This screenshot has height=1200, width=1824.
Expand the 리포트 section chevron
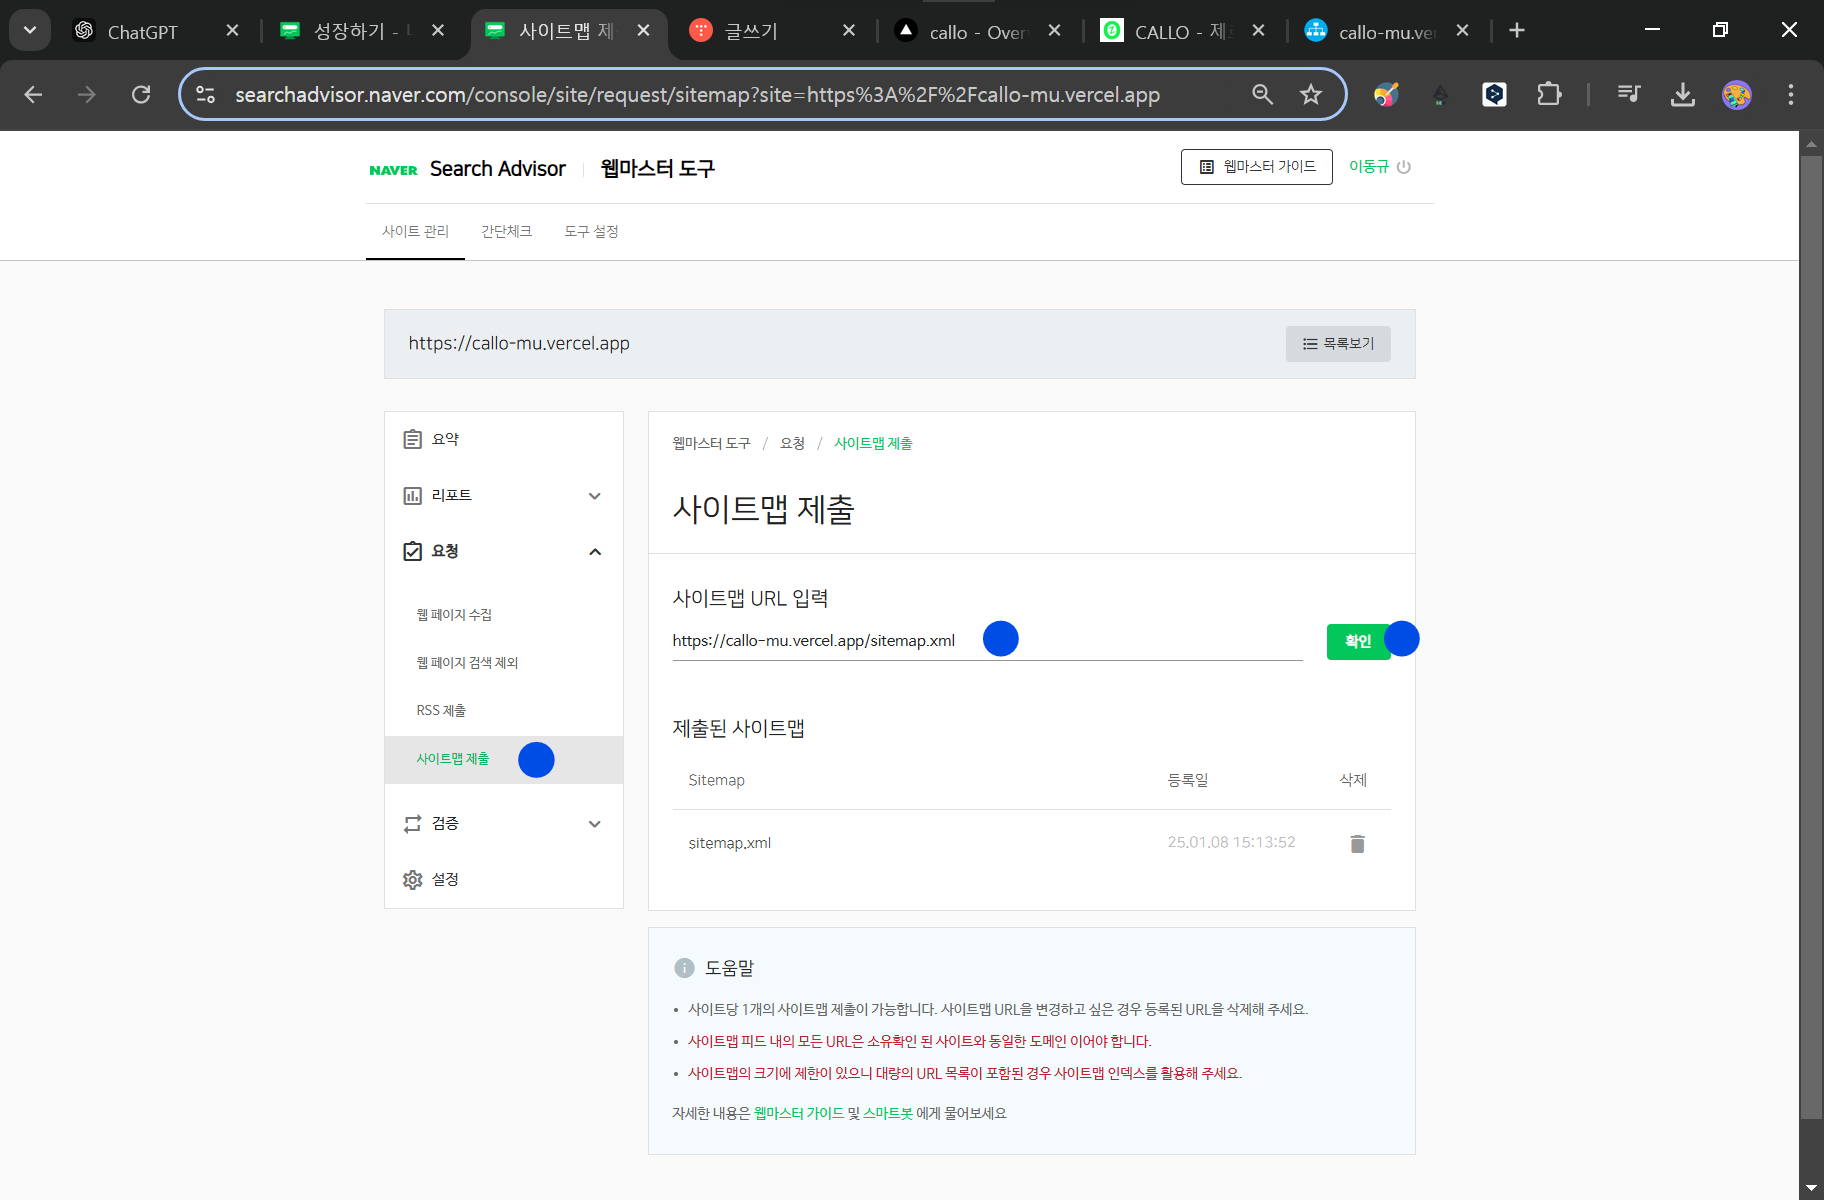coord(595,496)
